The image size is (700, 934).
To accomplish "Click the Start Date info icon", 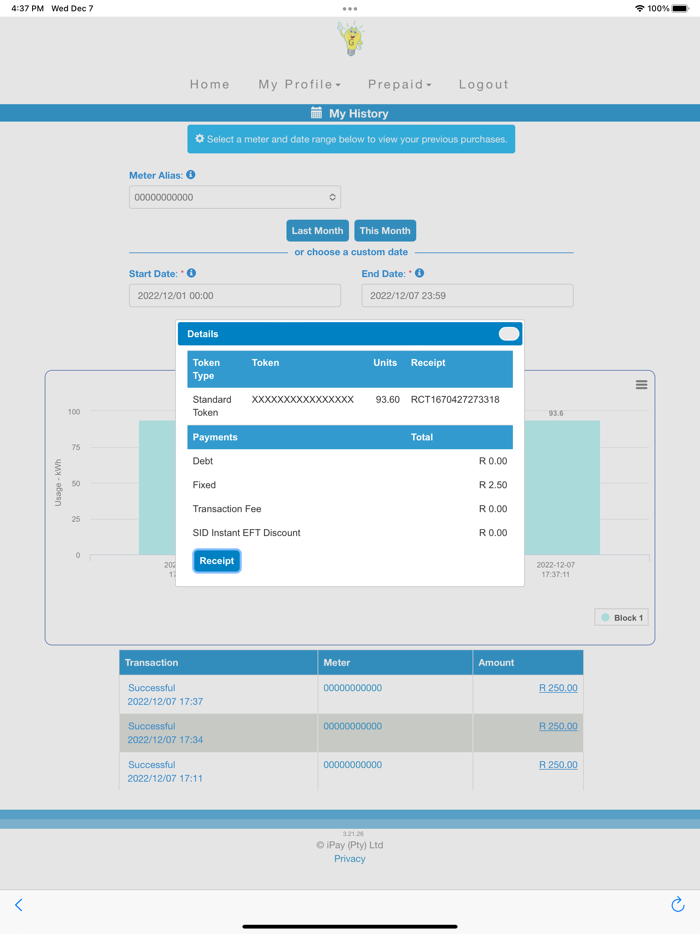I will [x=191, y=273].
